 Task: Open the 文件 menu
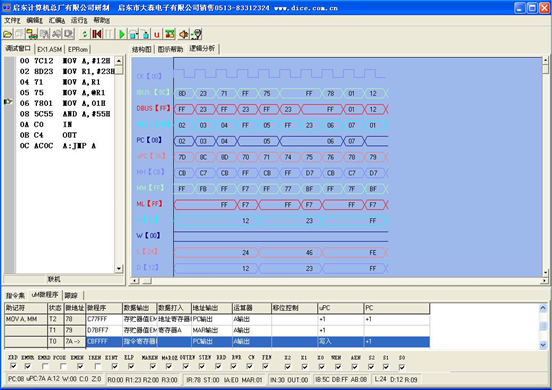click(12, 20)
